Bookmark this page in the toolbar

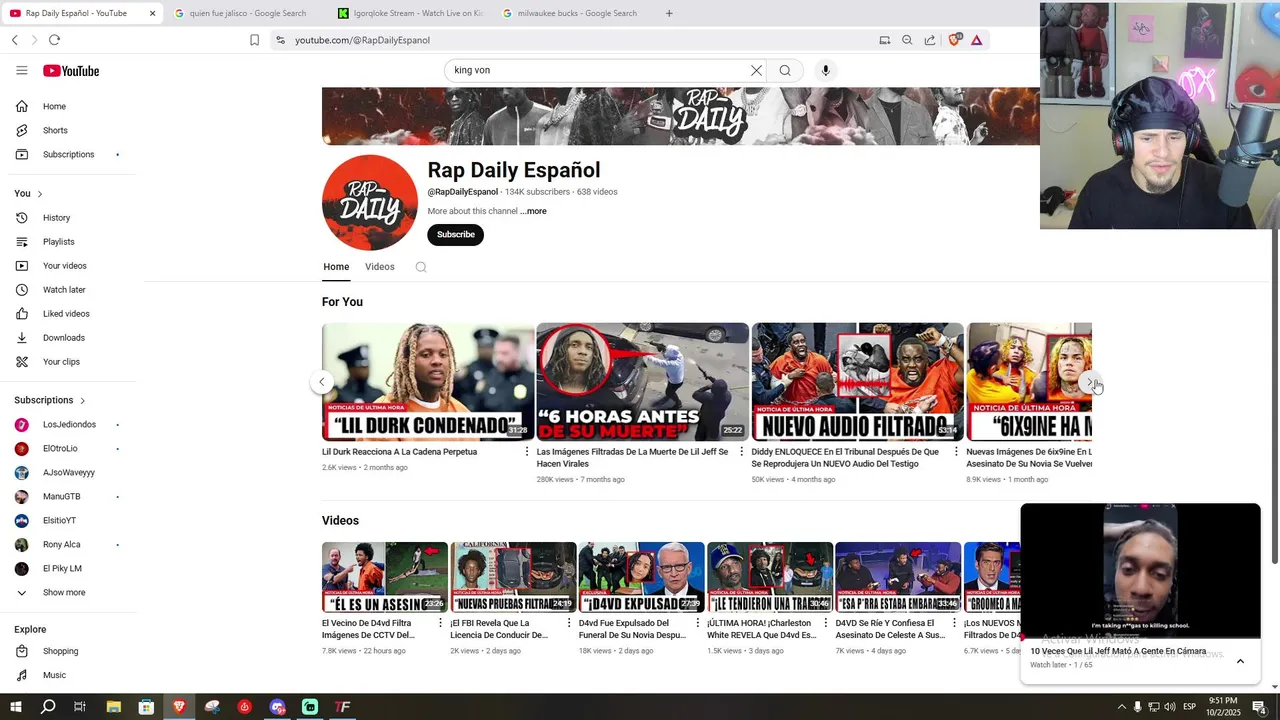point(254,40)
